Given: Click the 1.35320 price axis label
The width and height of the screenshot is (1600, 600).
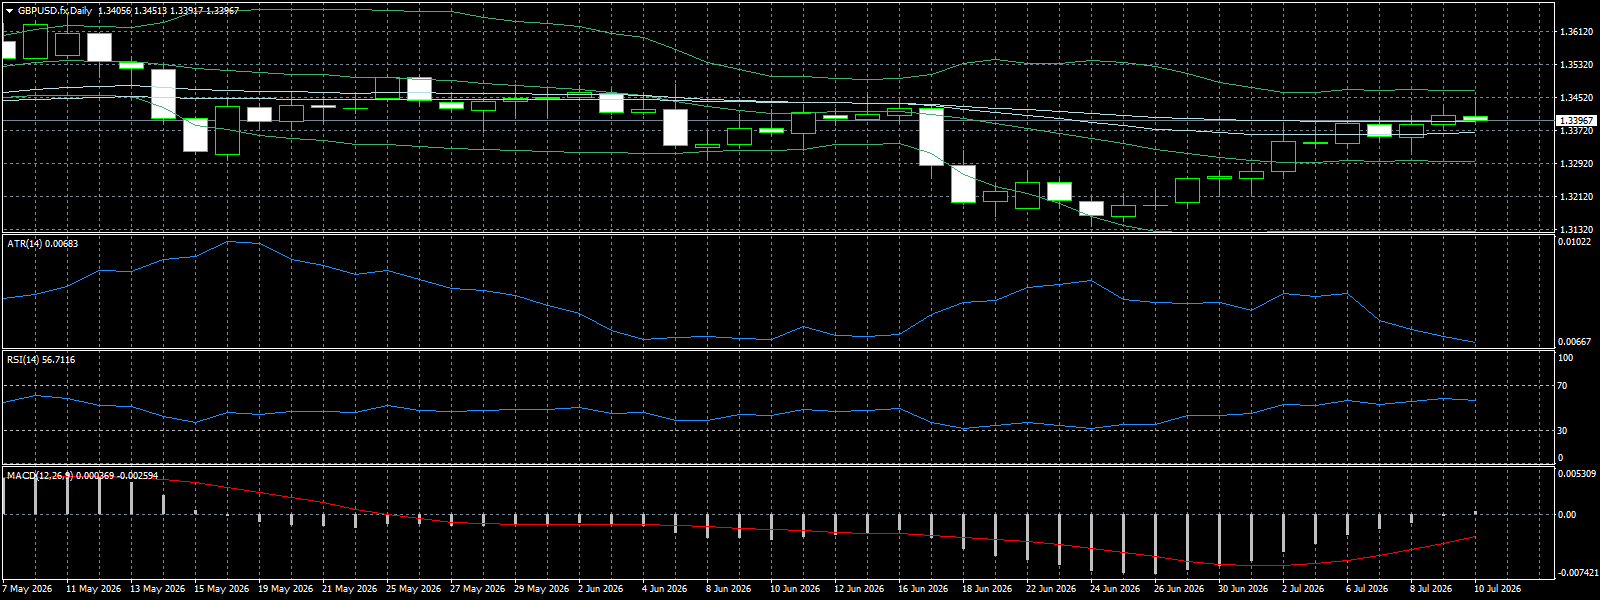Looking at the screenshot, I should [1576, 65].
